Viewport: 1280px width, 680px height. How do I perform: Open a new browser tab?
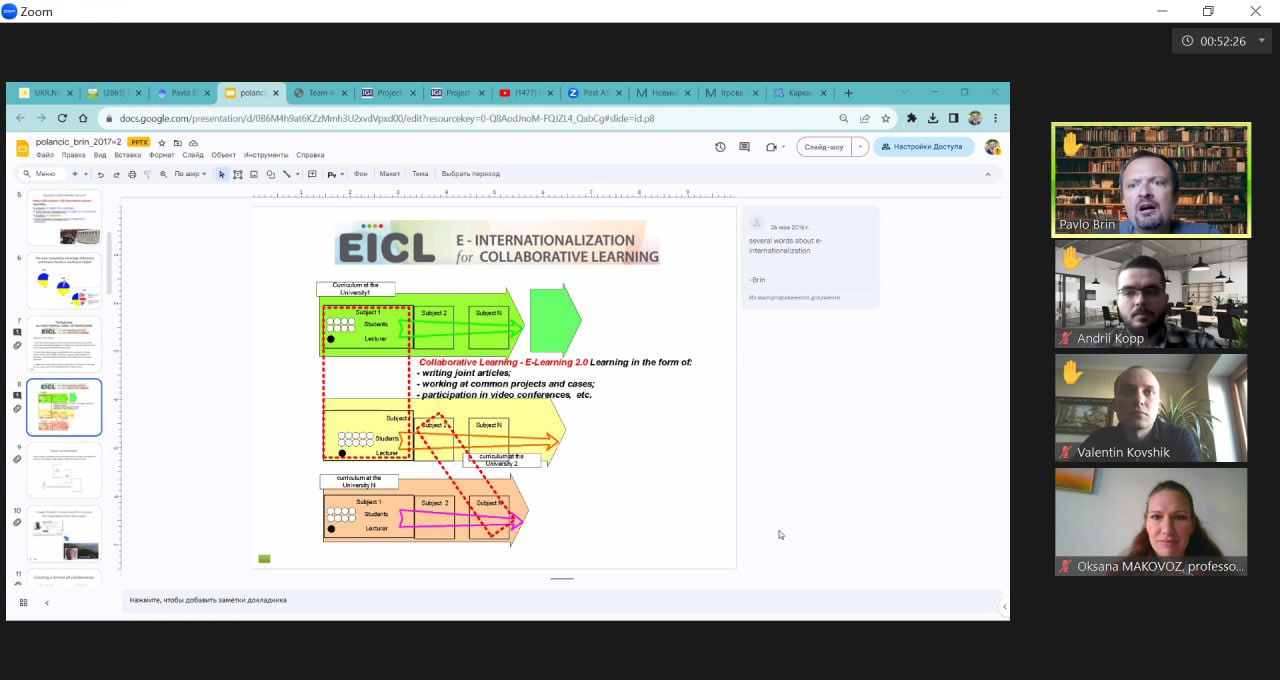848,93
